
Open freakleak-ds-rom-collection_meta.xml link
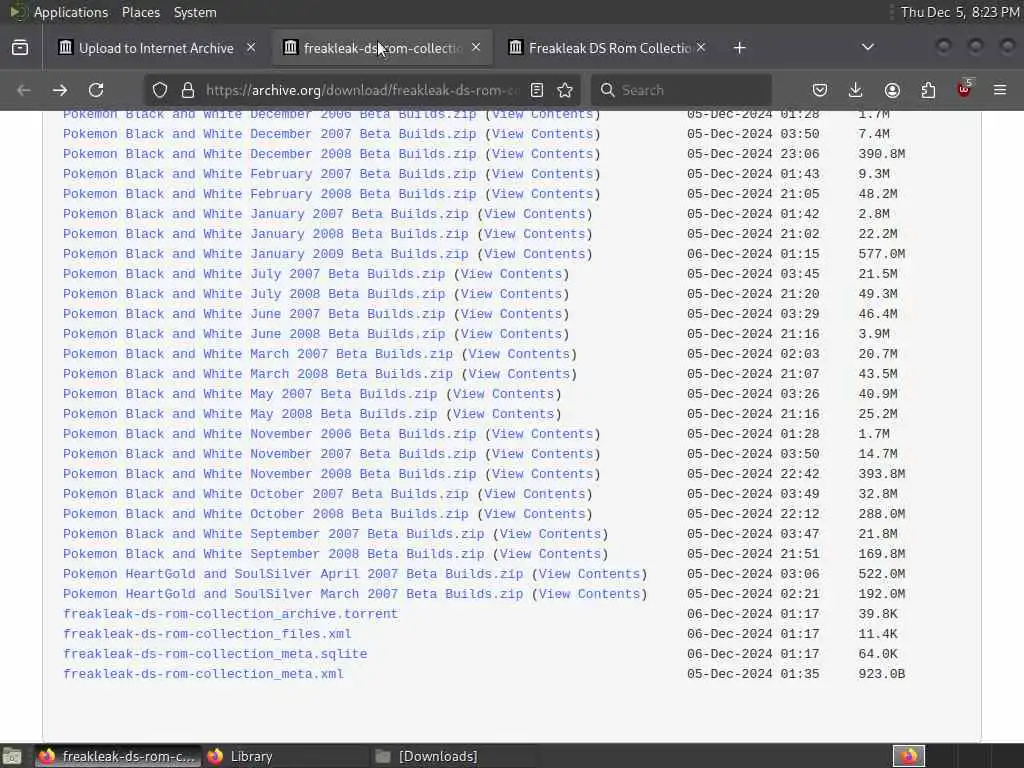pyautogui.click(x=203, y=674)
